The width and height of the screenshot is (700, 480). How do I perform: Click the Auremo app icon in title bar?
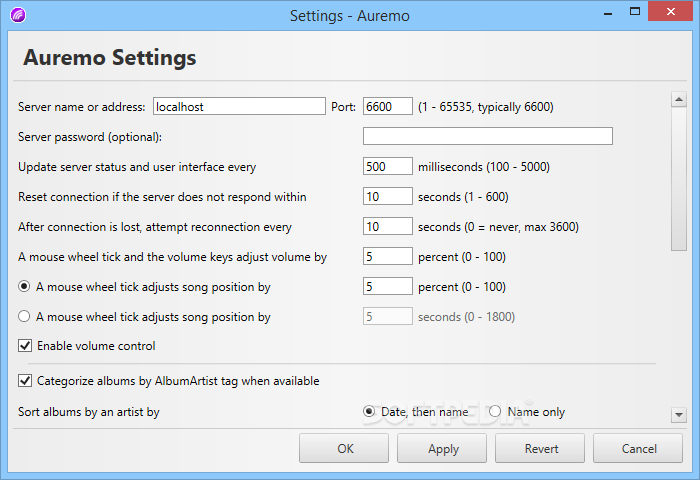[x=18, y=15]
